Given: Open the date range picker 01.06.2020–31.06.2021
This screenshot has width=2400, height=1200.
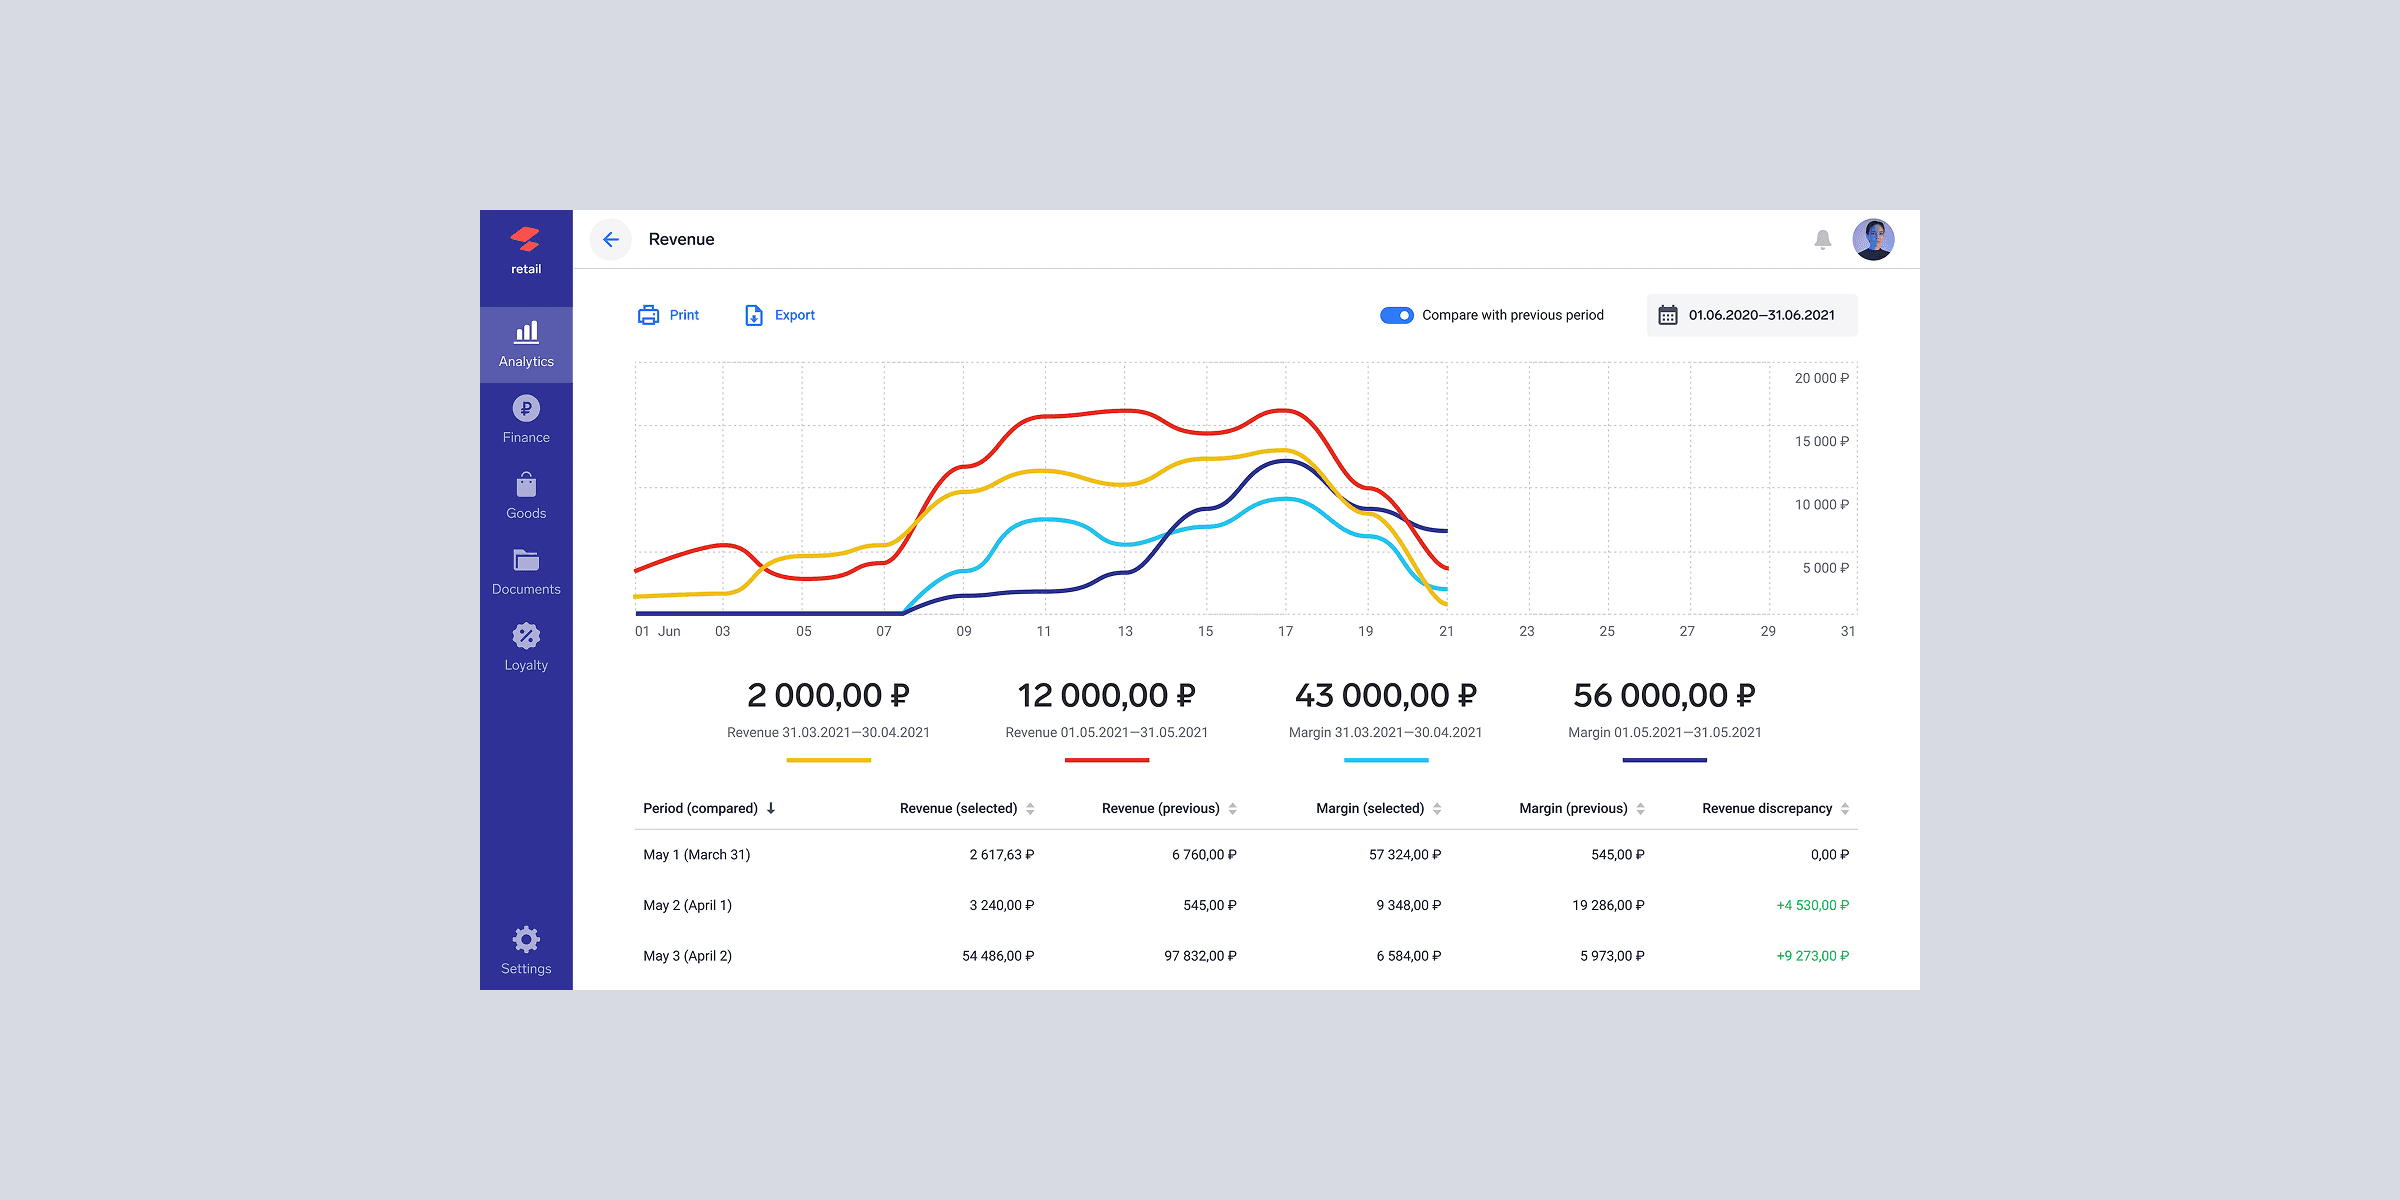Looking at the screenshot, I should point(1751,315).
